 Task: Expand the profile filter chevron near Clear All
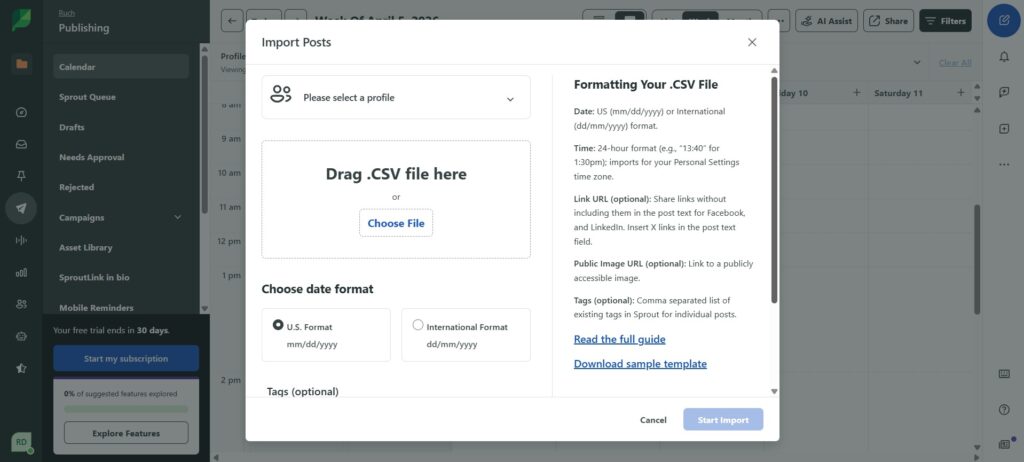tap(917, 63)
